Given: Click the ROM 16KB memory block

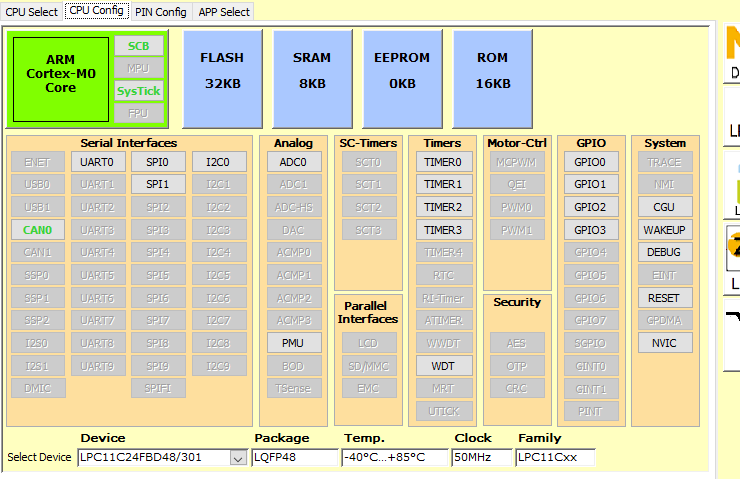Looking at the screenshot, I should tap(493, 79).
